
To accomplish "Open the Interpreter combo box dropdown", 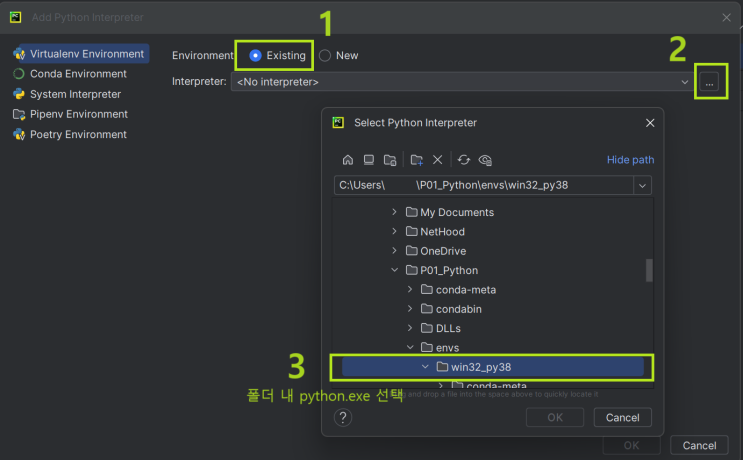I will point(684,82).
